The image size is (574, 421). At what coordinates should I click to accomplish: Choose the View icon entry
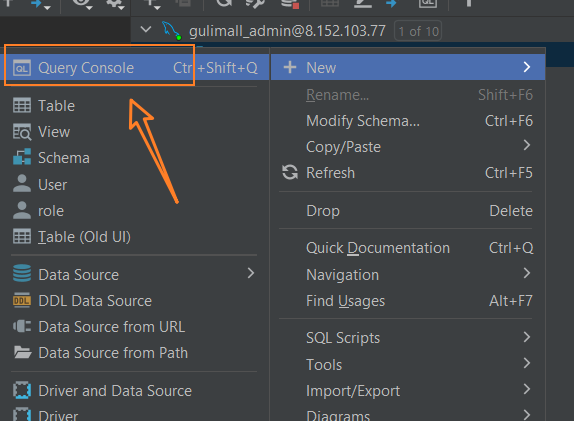[x=22, y=132]
